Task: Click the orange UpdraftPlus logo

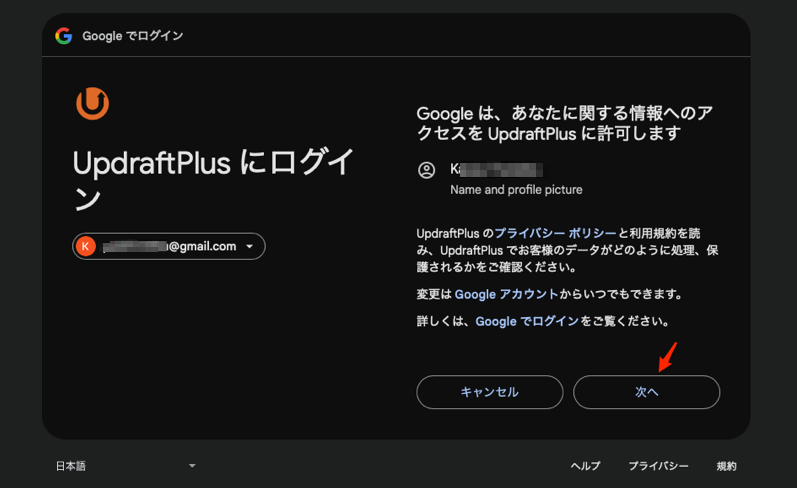Action: [92, 103]
